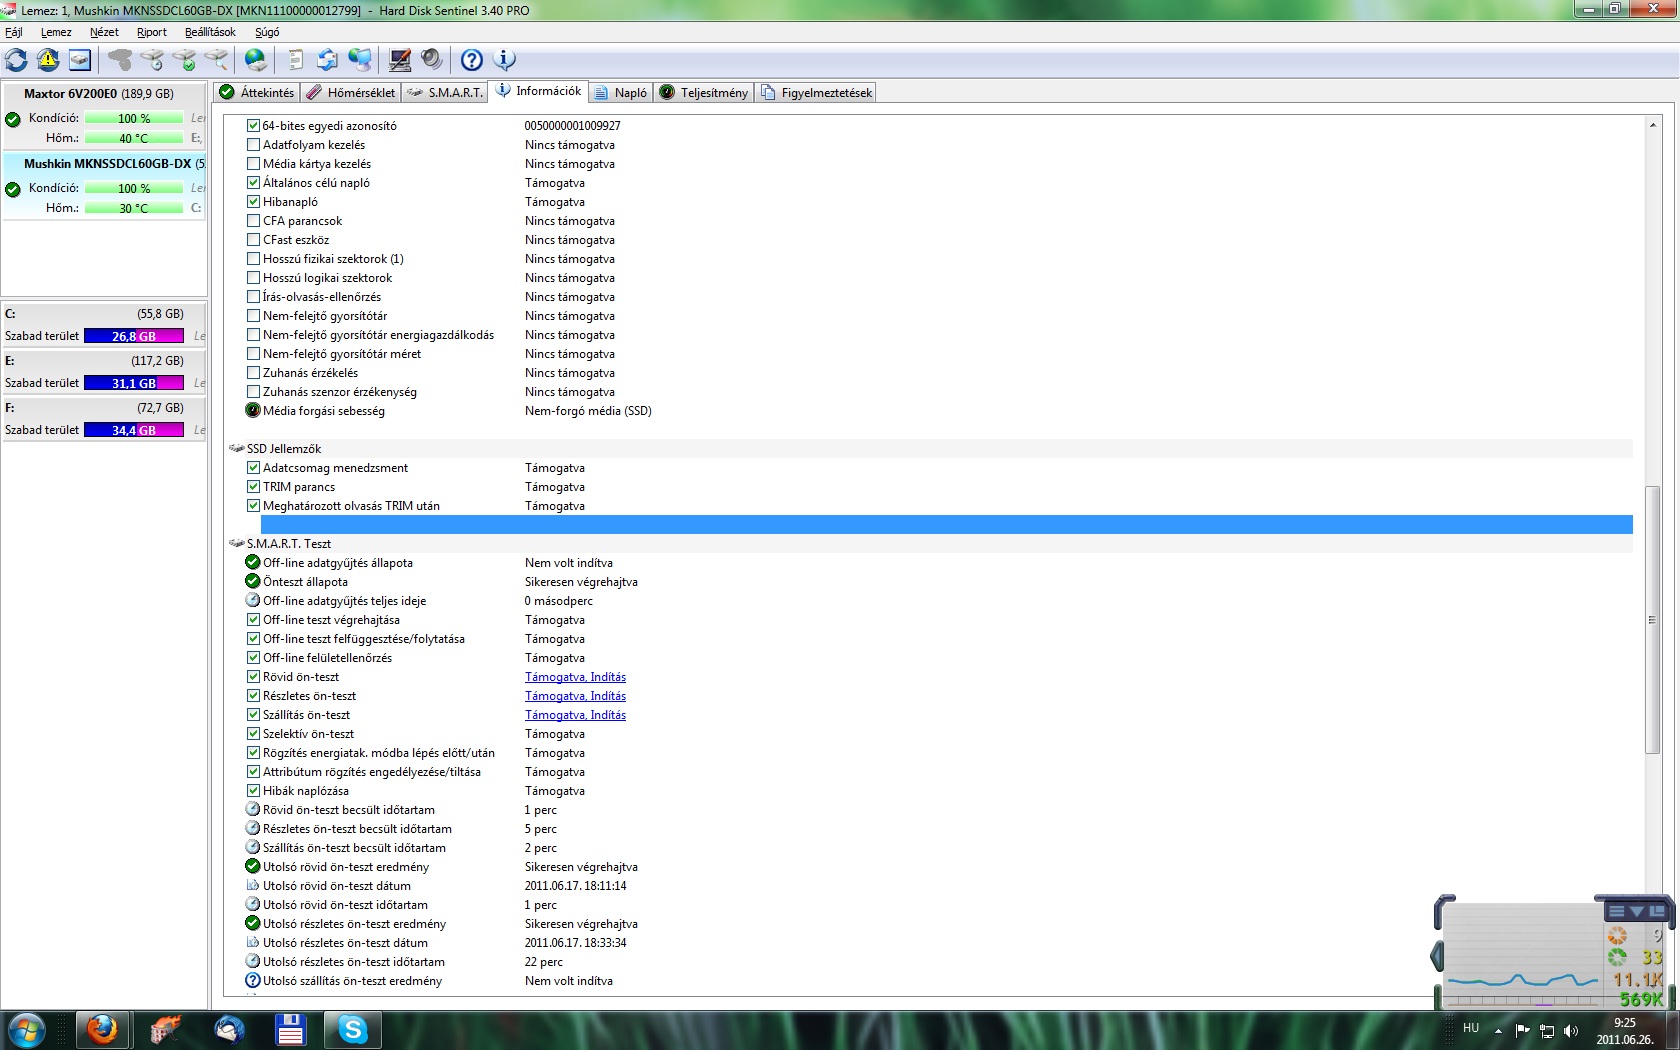Click the network icon in system tray

click(1547, 1030)
